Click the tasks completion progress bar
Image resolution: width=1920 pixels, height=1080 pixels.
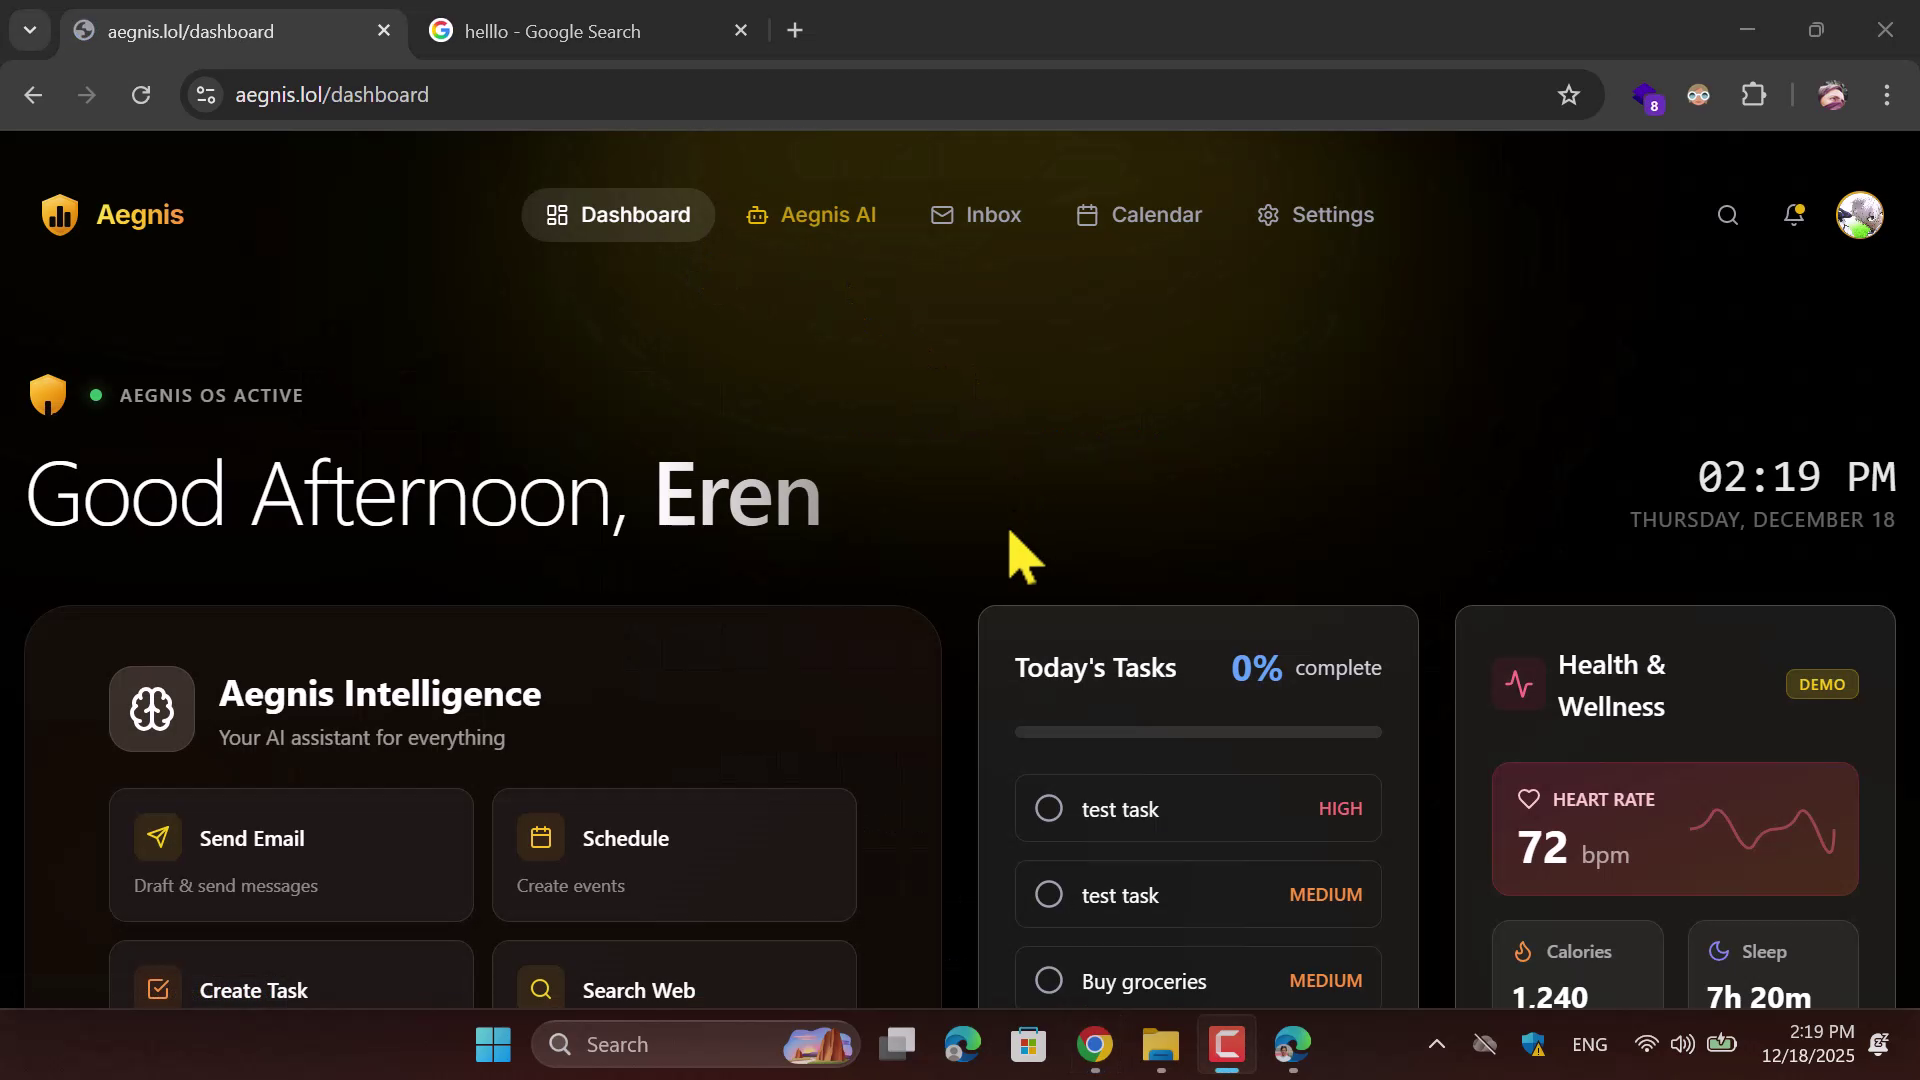pyautogui.click(x=1197, y=732)
